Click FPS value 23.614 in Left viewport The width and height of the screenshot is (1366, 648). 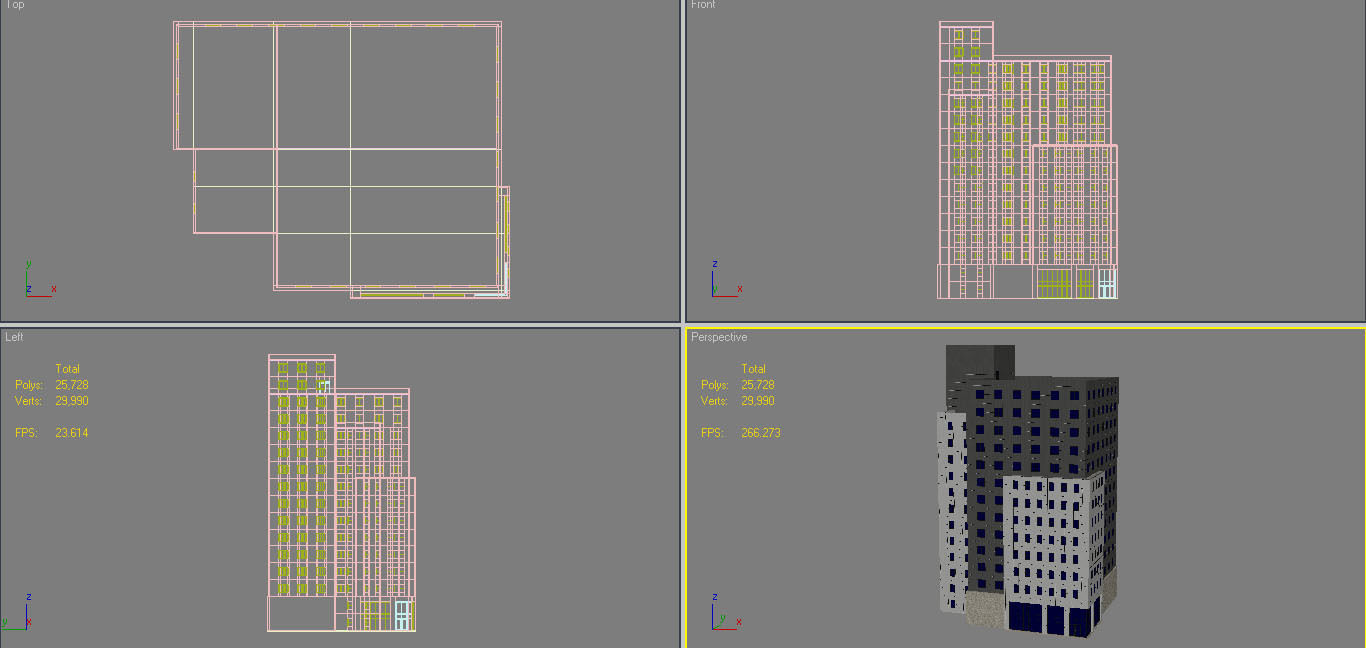coord(72,433)
